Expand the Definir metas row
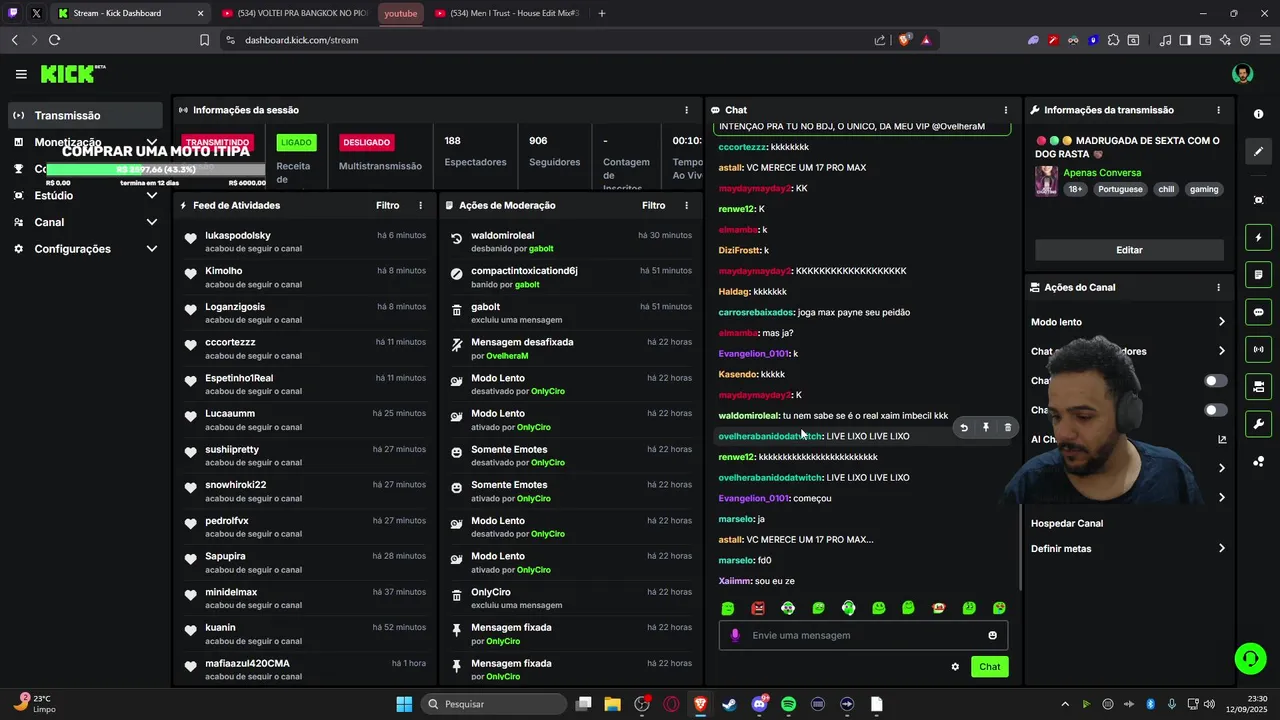The width and height of the screenshot is (1280, 720). (x=1129, y=548)
